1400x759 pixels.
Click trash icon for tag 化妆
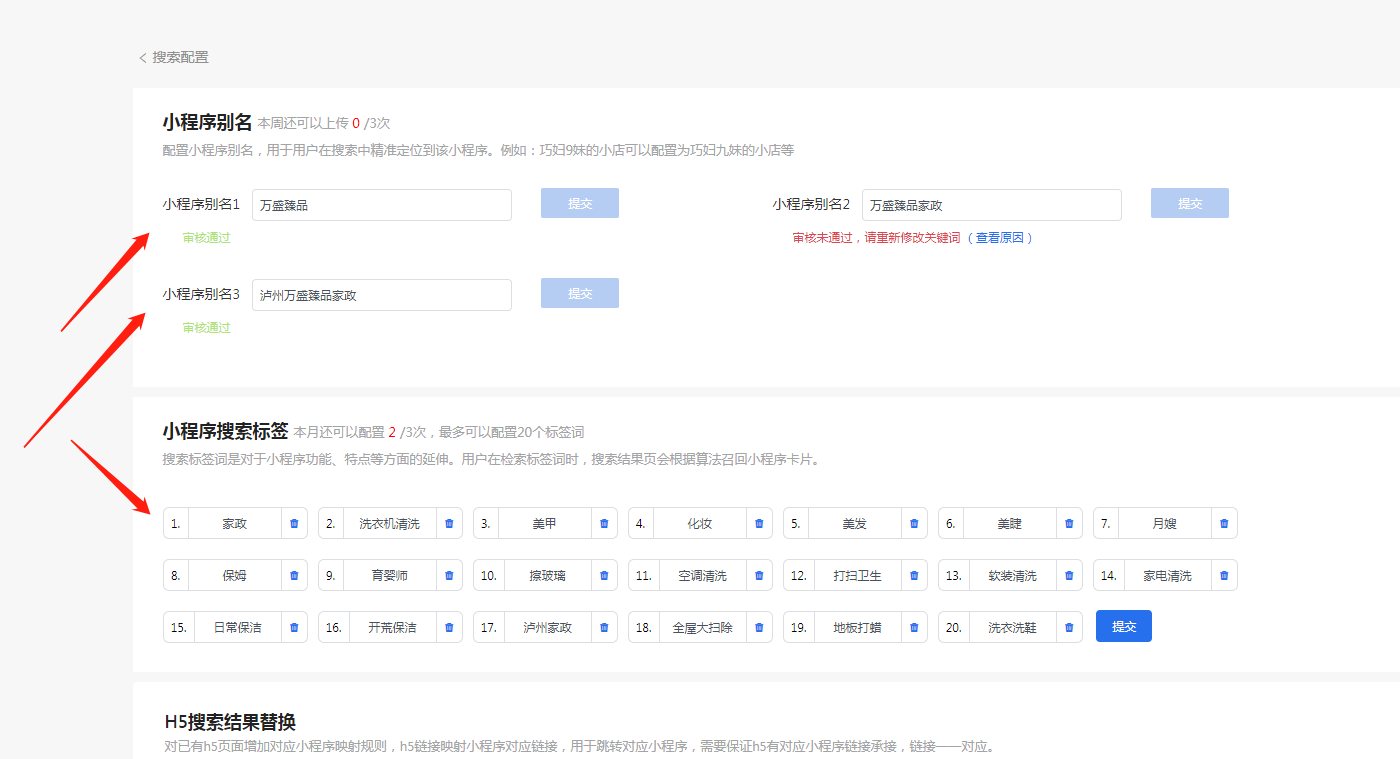pos(759,523)
